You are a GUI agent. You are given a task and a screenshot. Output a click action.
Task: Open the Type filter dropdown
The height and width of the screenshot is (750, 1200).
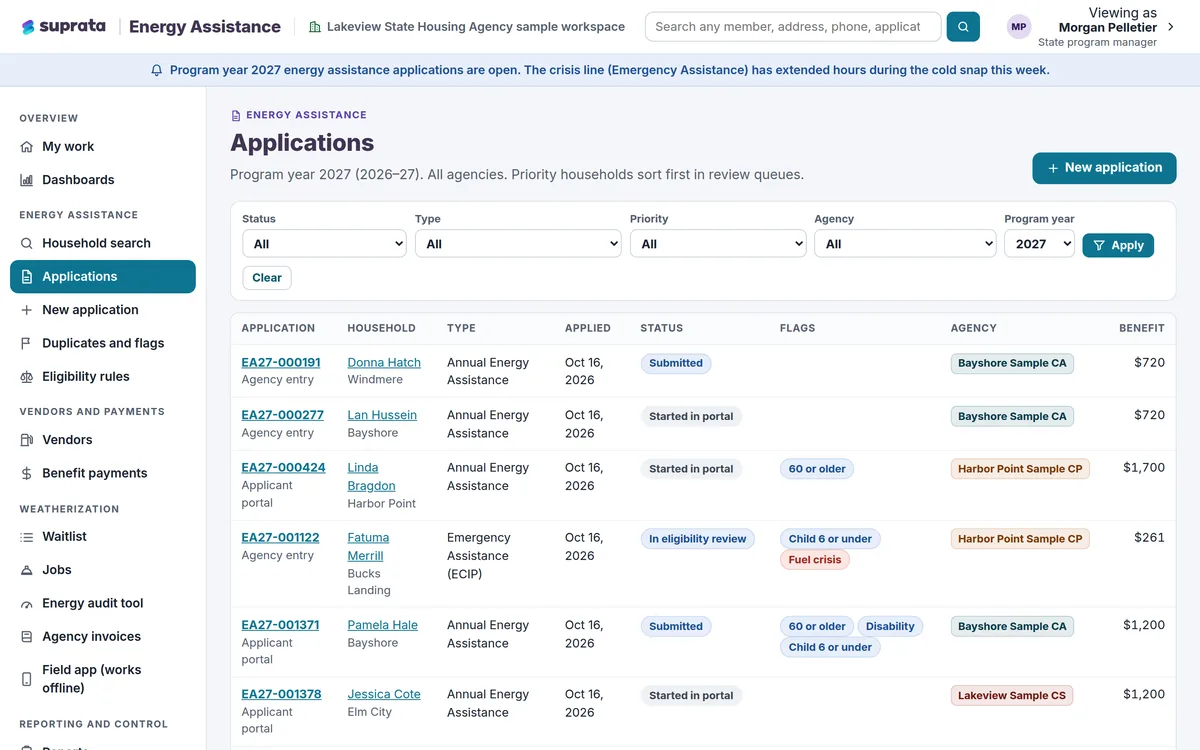point(518,244)
